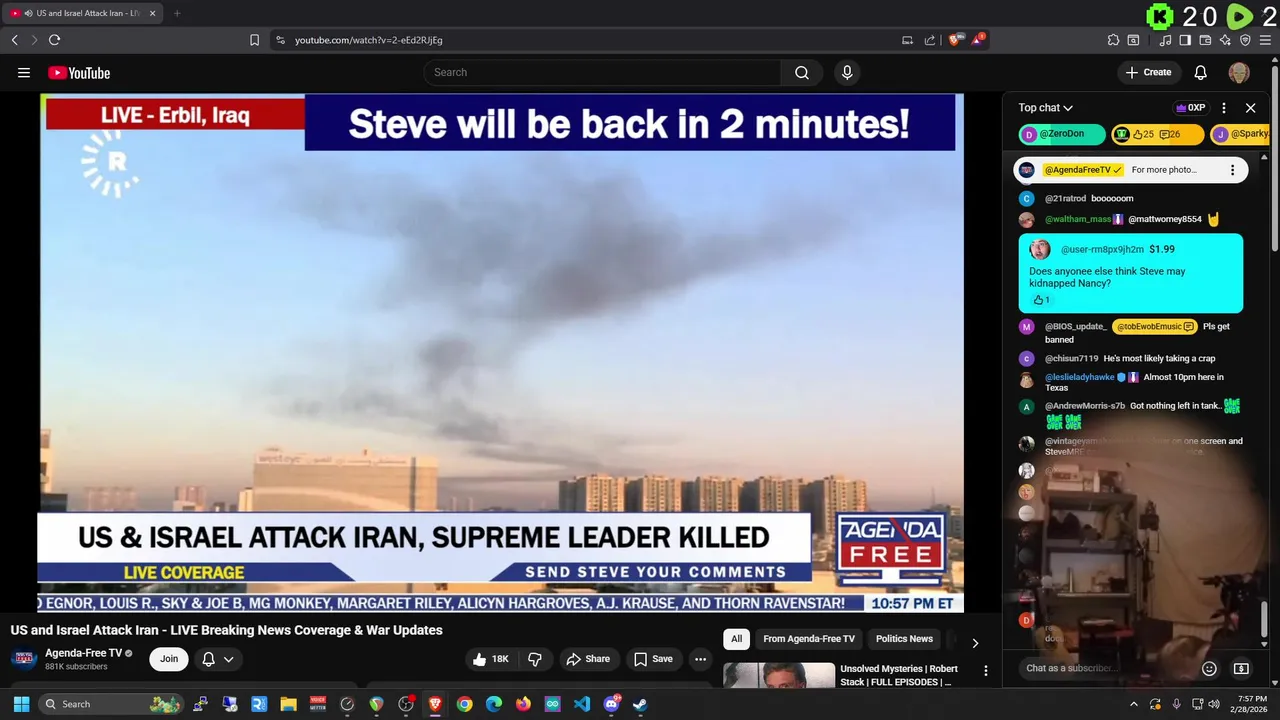
Task: Open the extensions puzzle piece icon
Action: click(1113, 40)
